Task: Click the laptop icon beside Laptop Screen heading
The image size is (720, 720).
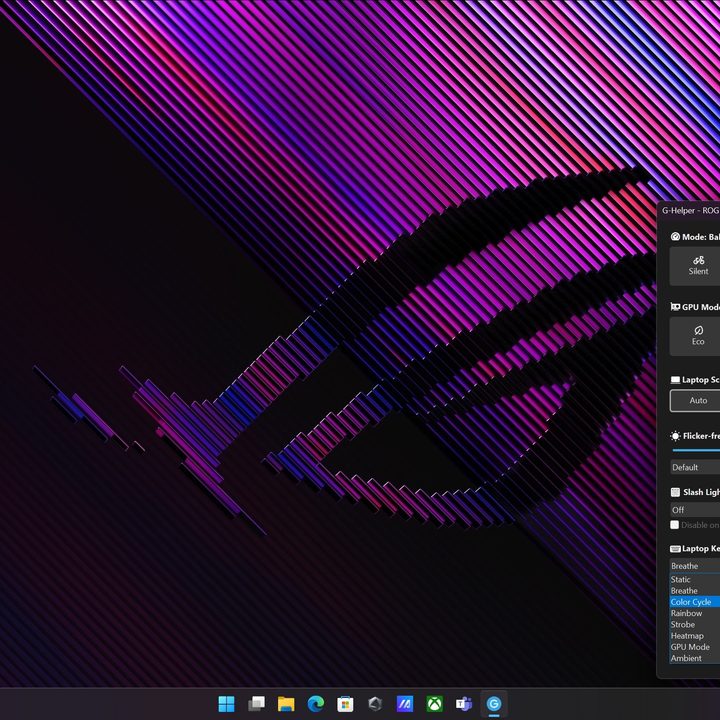Action: click(675, 380)
